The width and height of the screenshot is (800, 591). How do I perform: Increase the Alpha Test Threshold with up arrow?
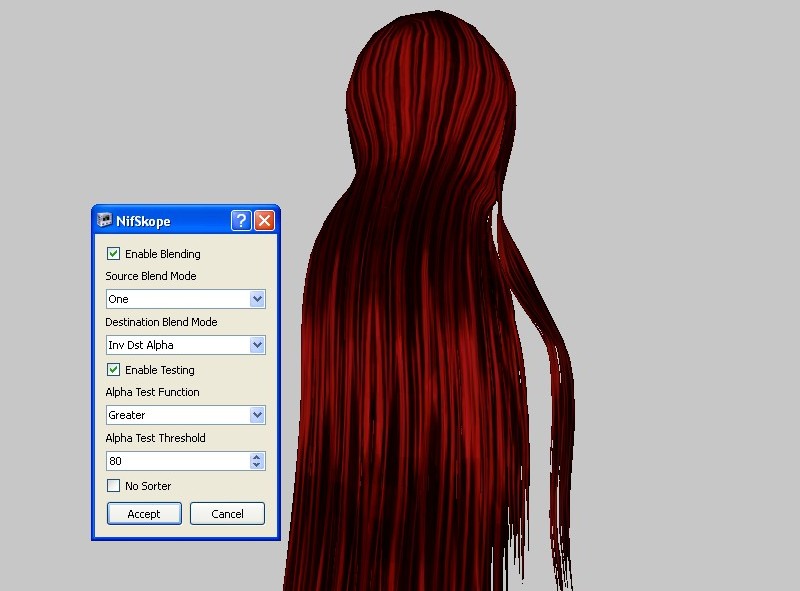point(257,457)
